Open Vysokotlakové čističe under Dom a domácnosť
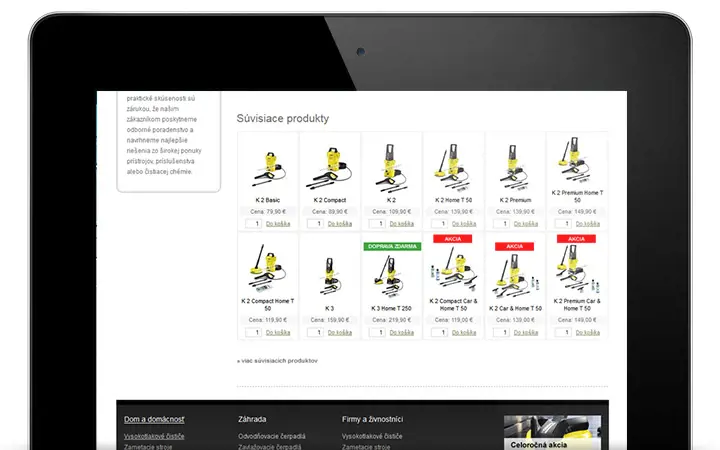The height and width of the screenshot is (450, 720). [154, 436]
